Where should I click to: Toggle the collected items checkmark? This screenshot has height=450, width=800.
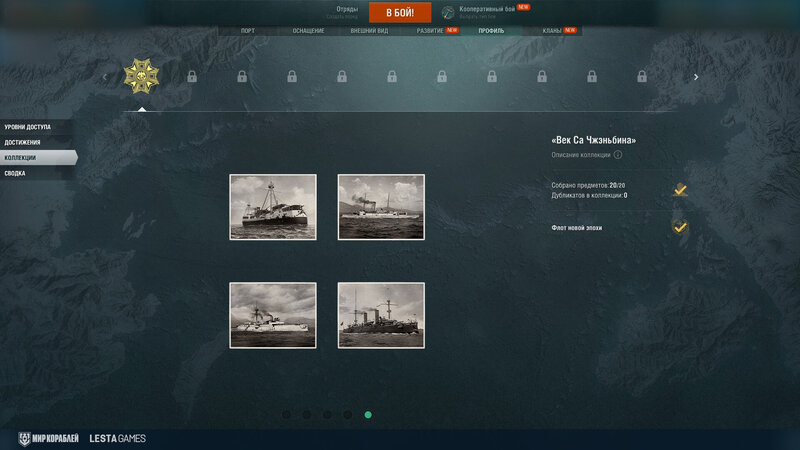tap(680, 190)
